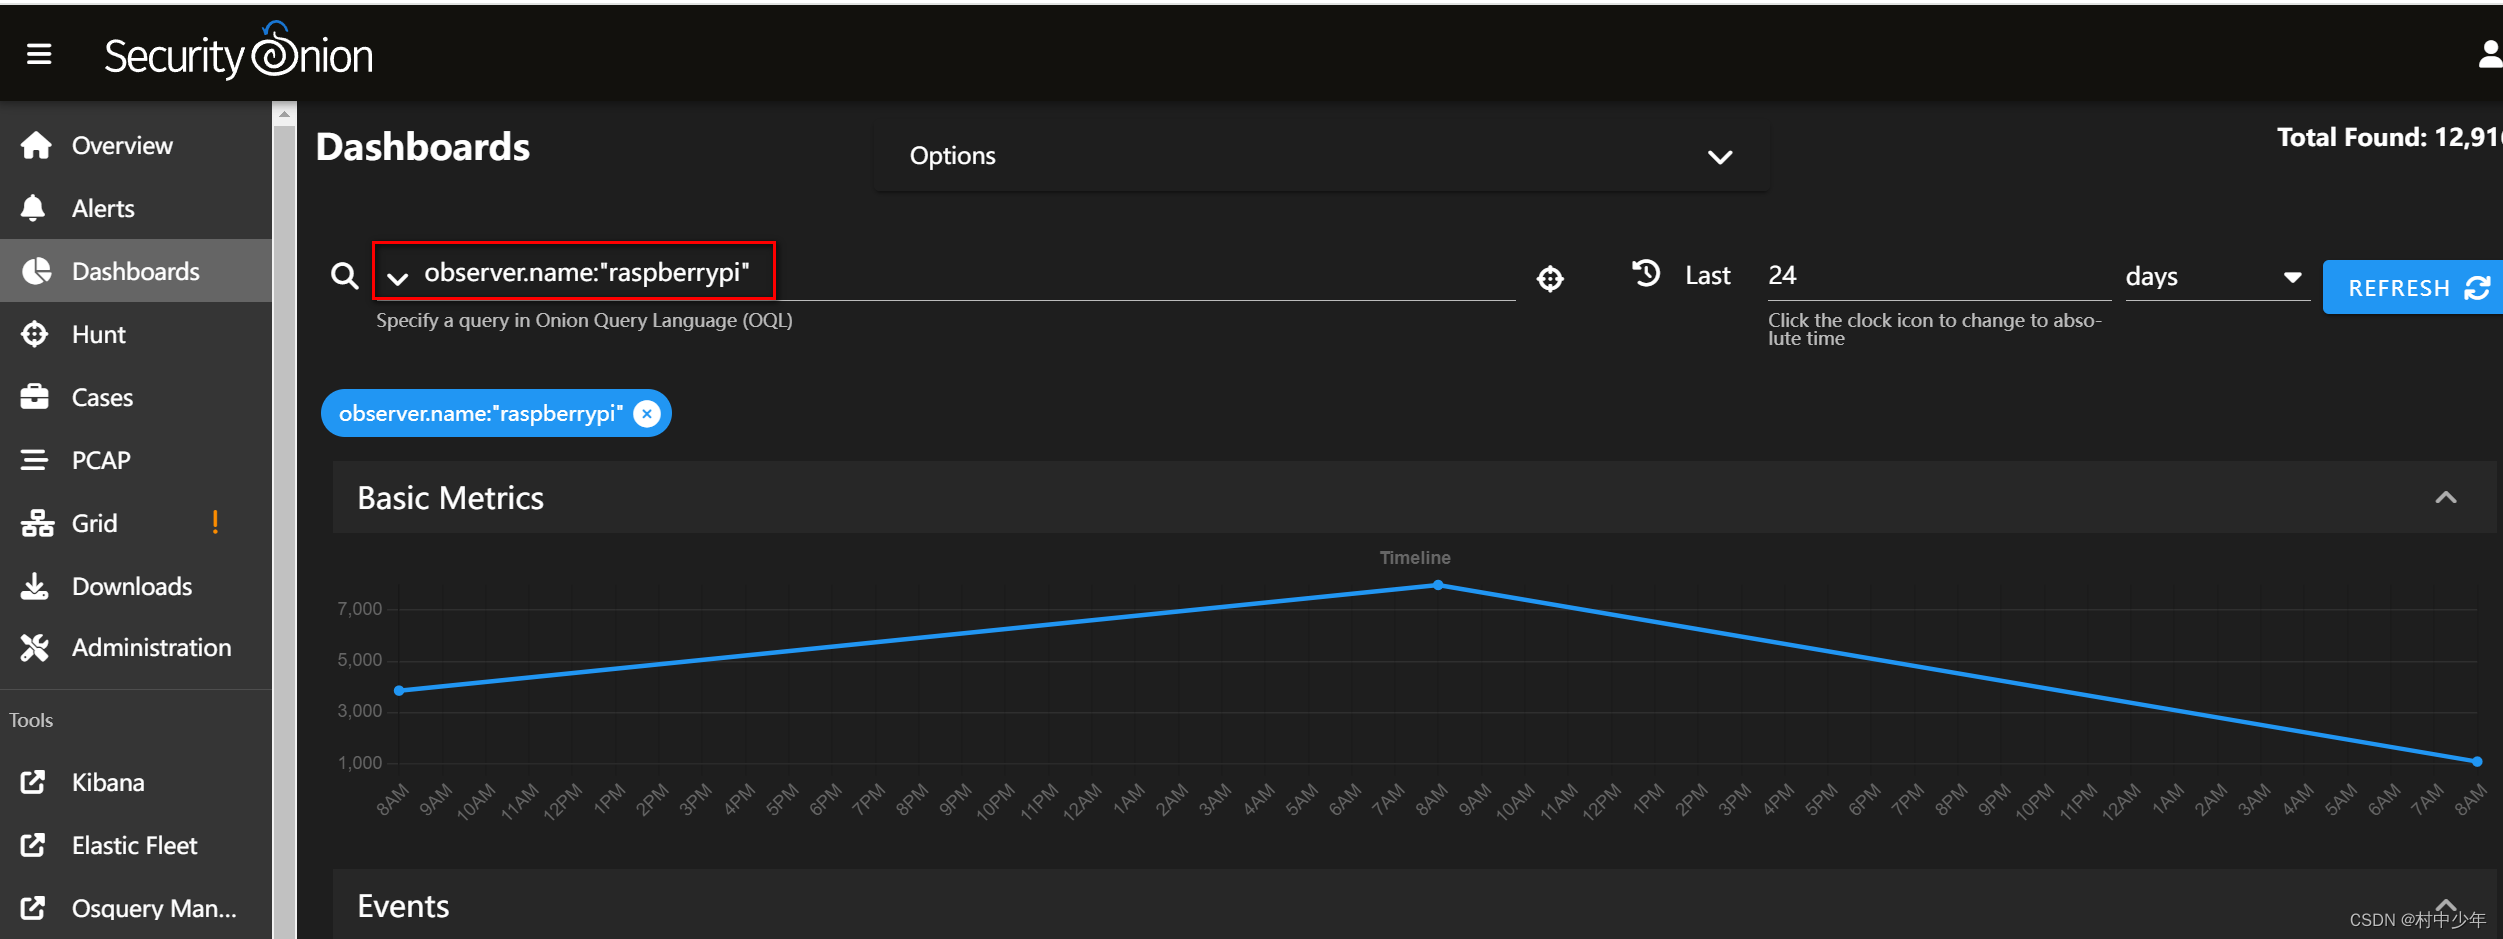Click the clock icon for absolute time

point(1646,273)
